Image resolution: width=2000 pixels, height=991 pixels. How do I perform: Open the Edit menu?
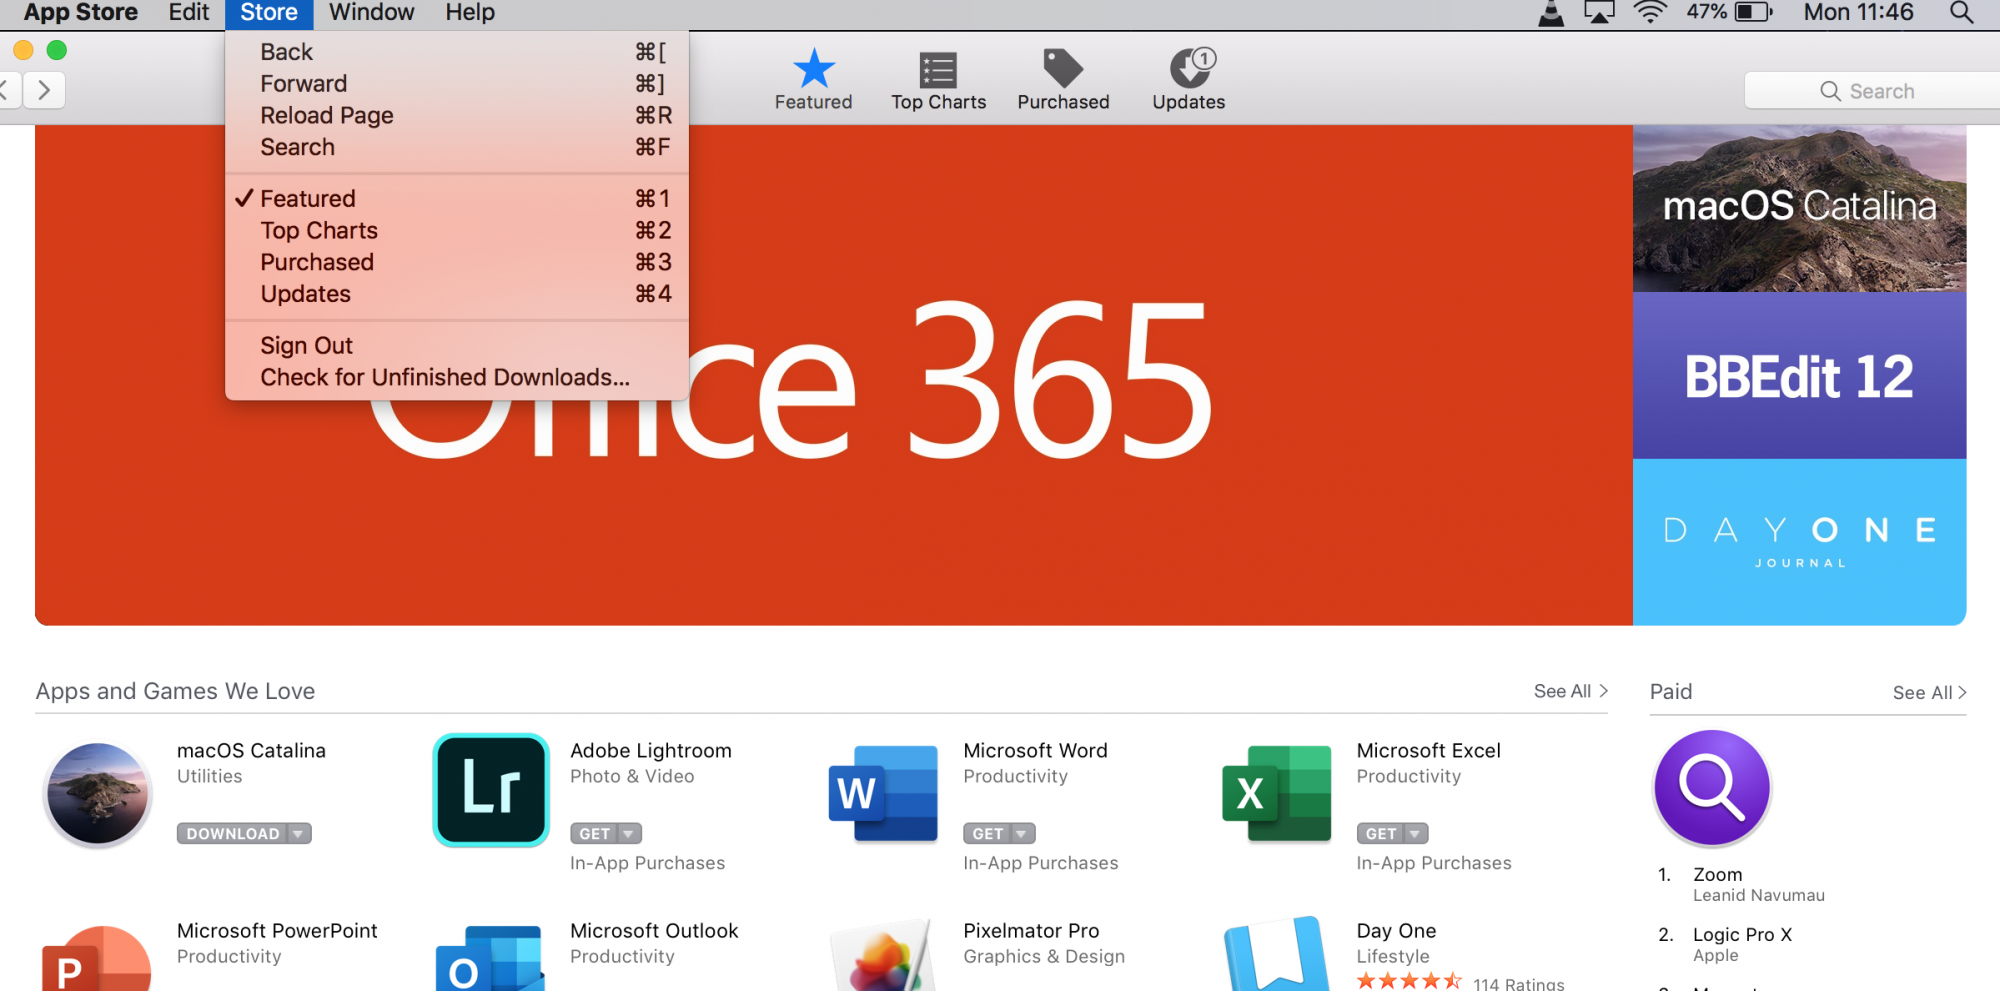pos(189,13)
